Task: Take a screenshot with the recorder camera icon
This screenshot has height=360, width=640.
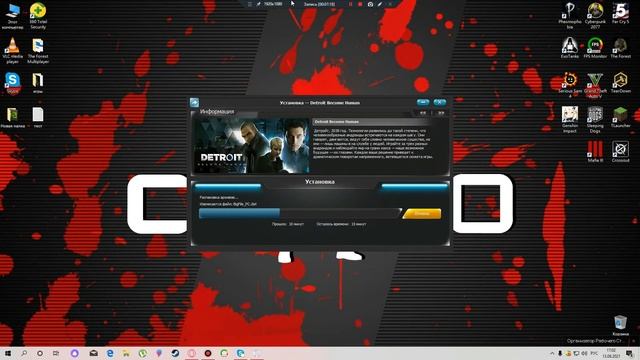Action: pyautogui.click(x=370, y=4)
